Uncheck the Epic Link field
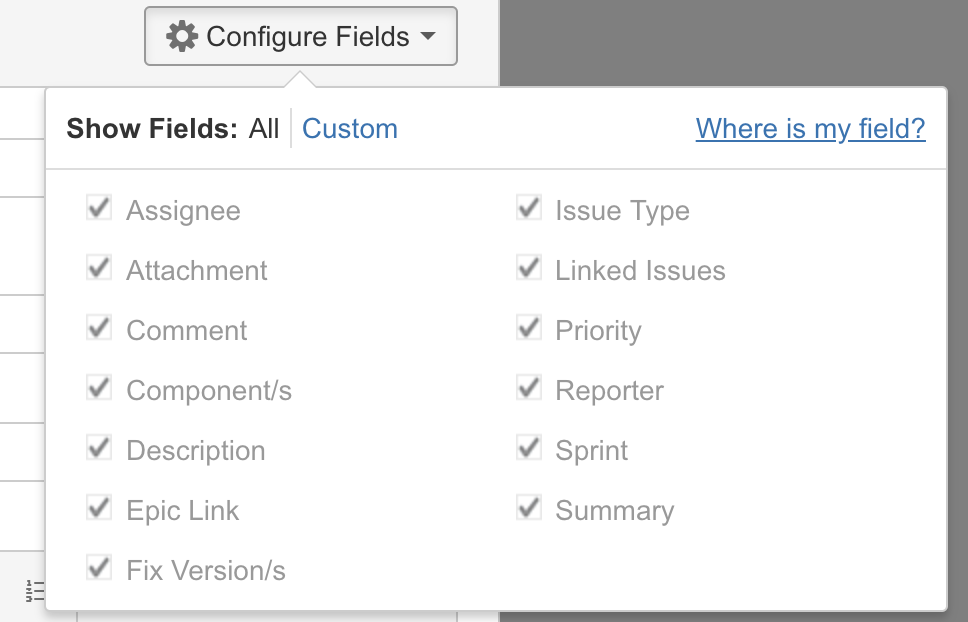968x622 pixels. point(99,509)
